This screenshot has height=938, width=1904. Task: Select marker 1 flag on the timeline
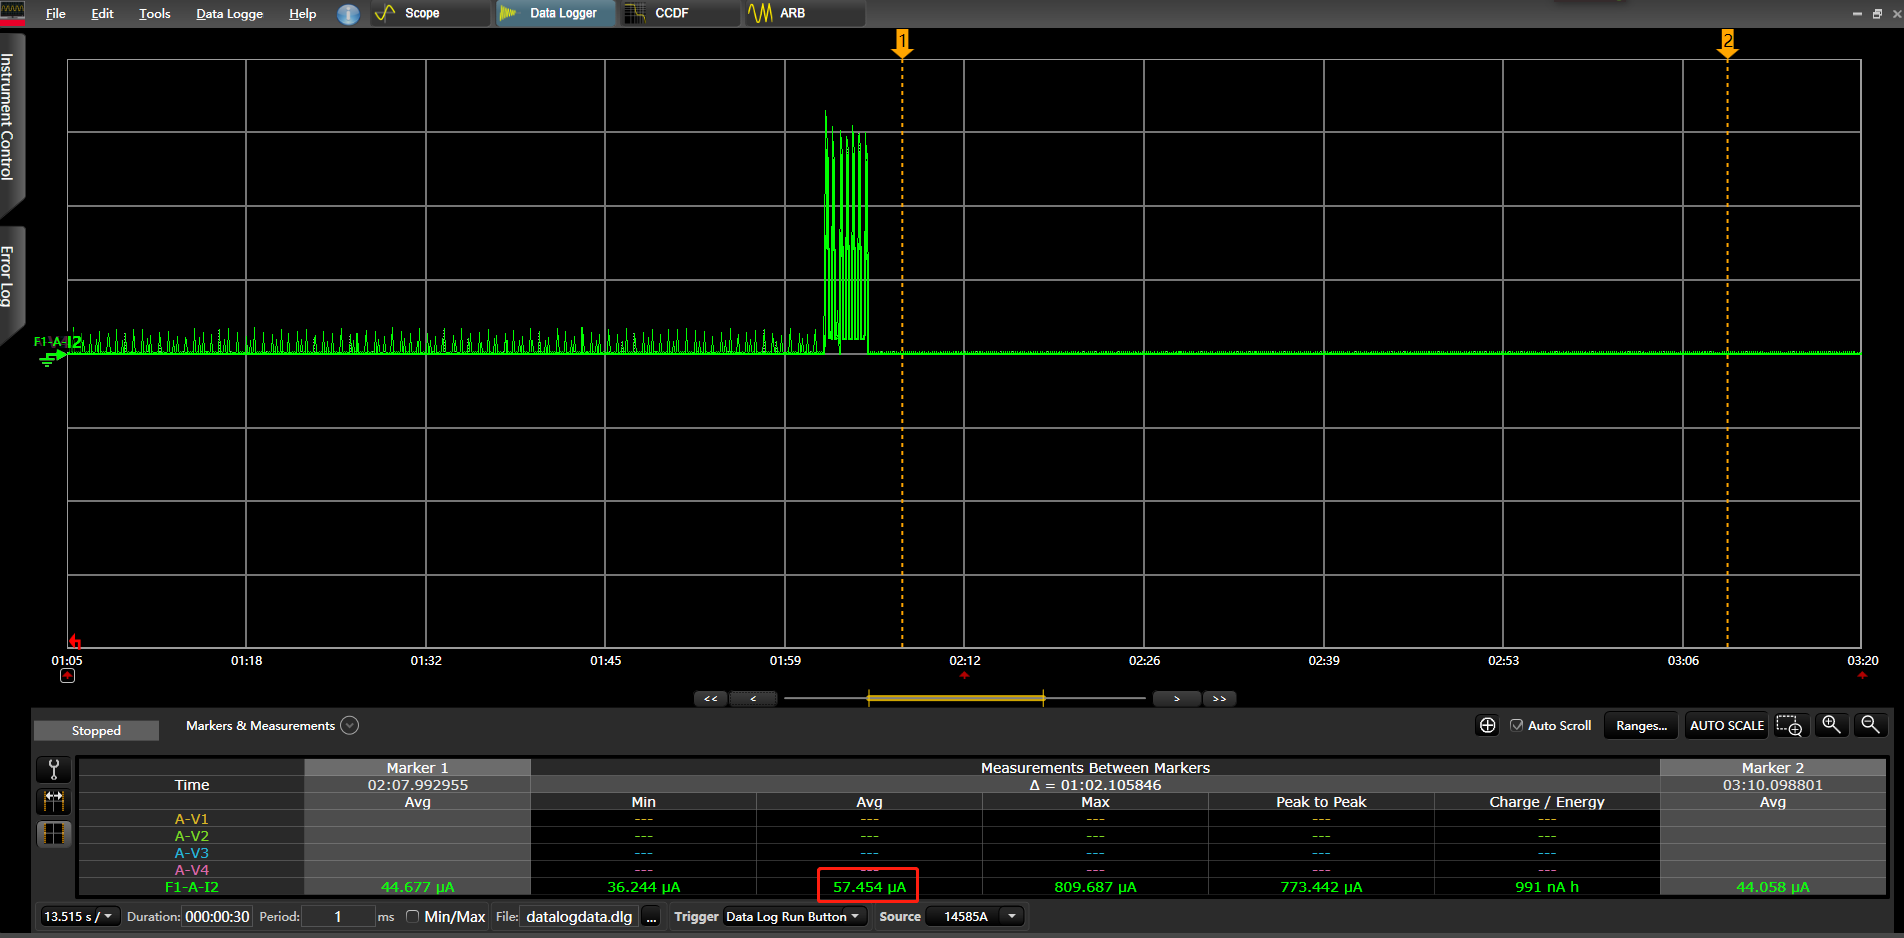click(902, 44)
